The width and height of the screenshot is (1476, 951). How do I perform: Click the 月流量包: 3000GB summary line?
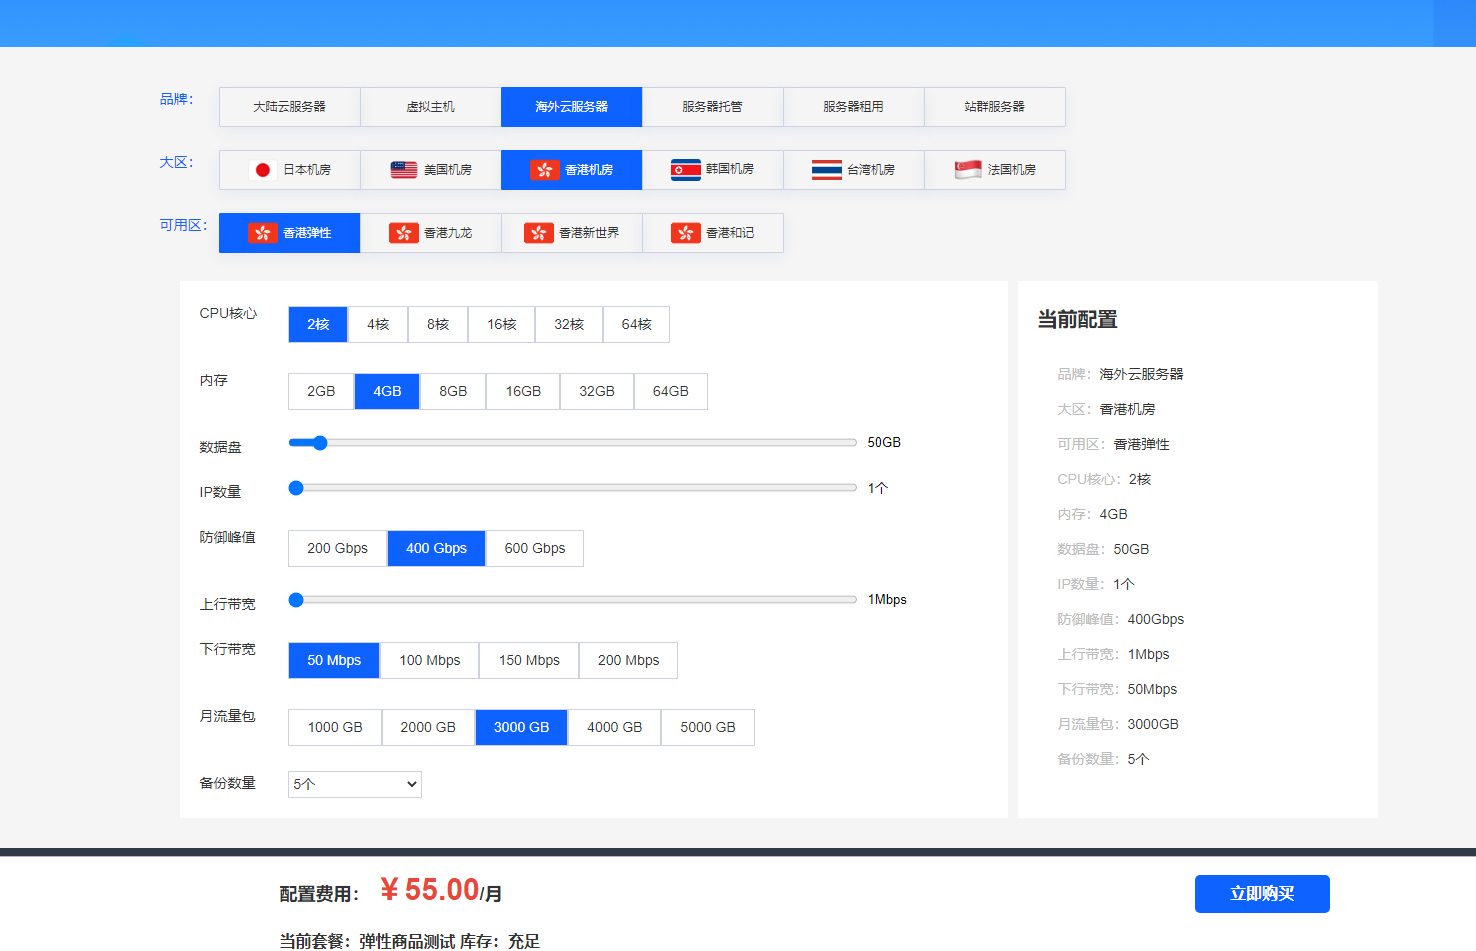point(1118,725)
